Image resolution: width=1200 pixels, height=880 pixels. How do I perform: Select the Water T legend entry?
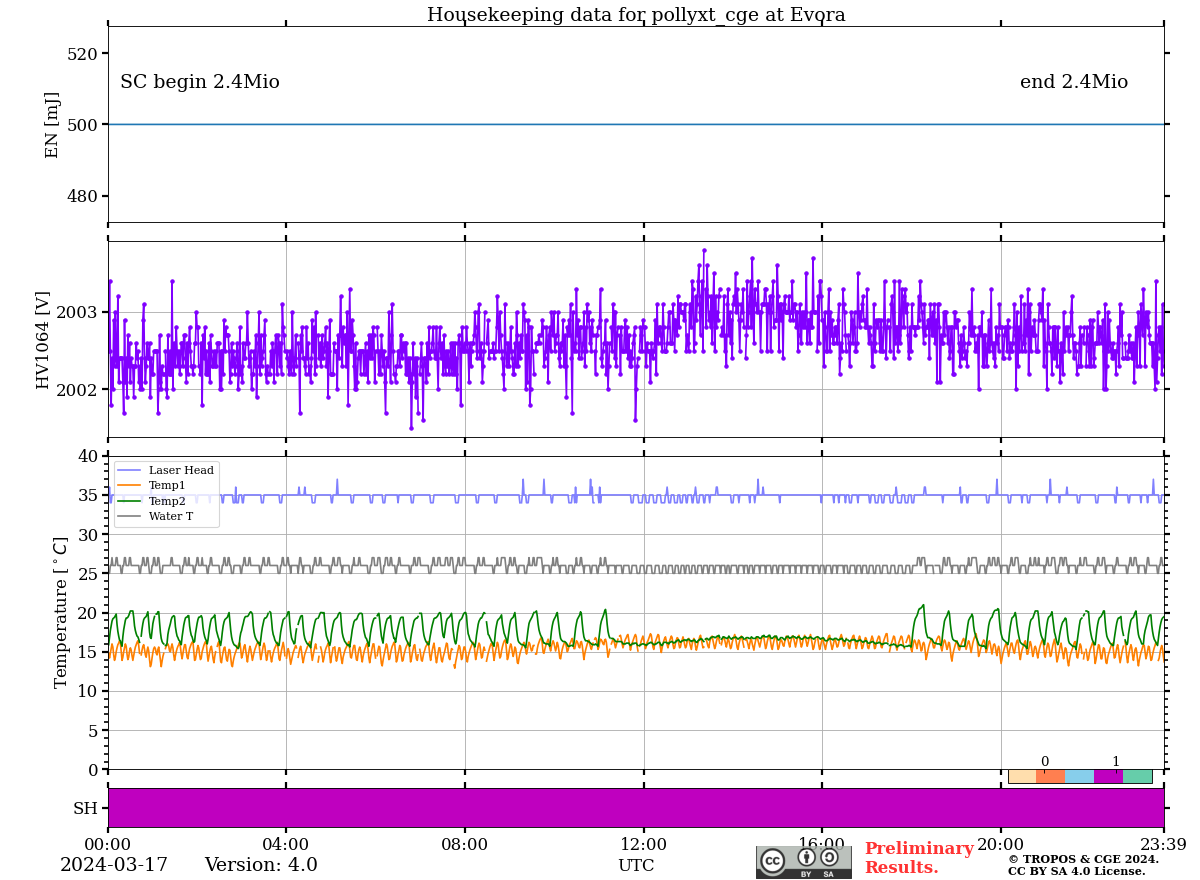point(155,517)
